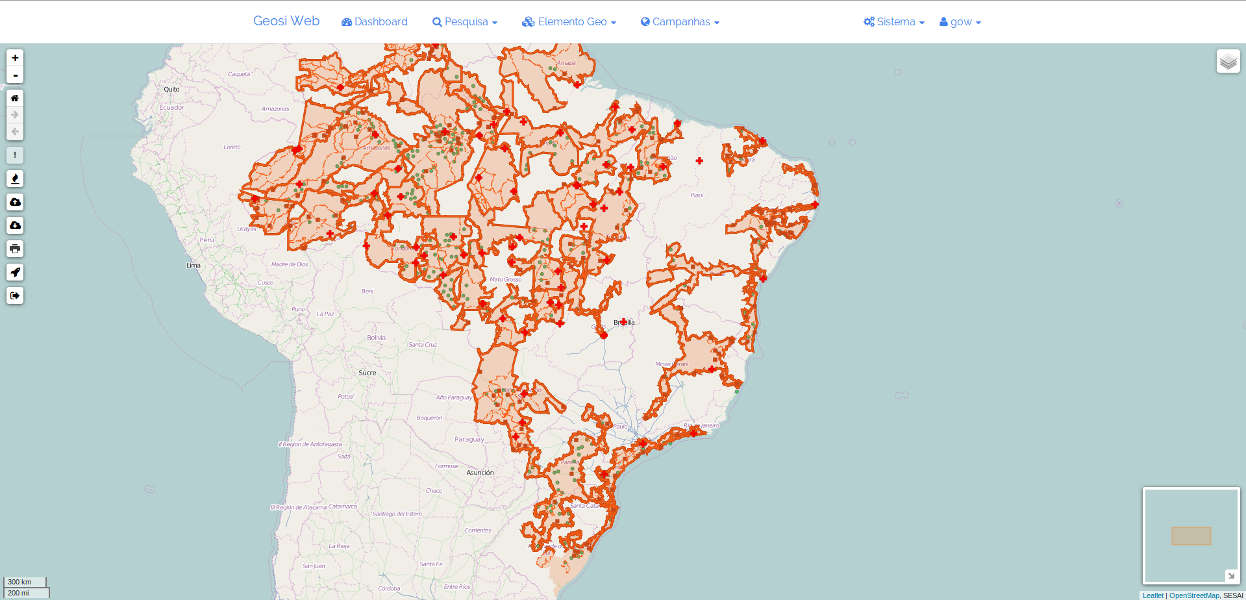Click the Geosi Web brand link
Viewport: 1246px width, 600px height.
point(286,20)
